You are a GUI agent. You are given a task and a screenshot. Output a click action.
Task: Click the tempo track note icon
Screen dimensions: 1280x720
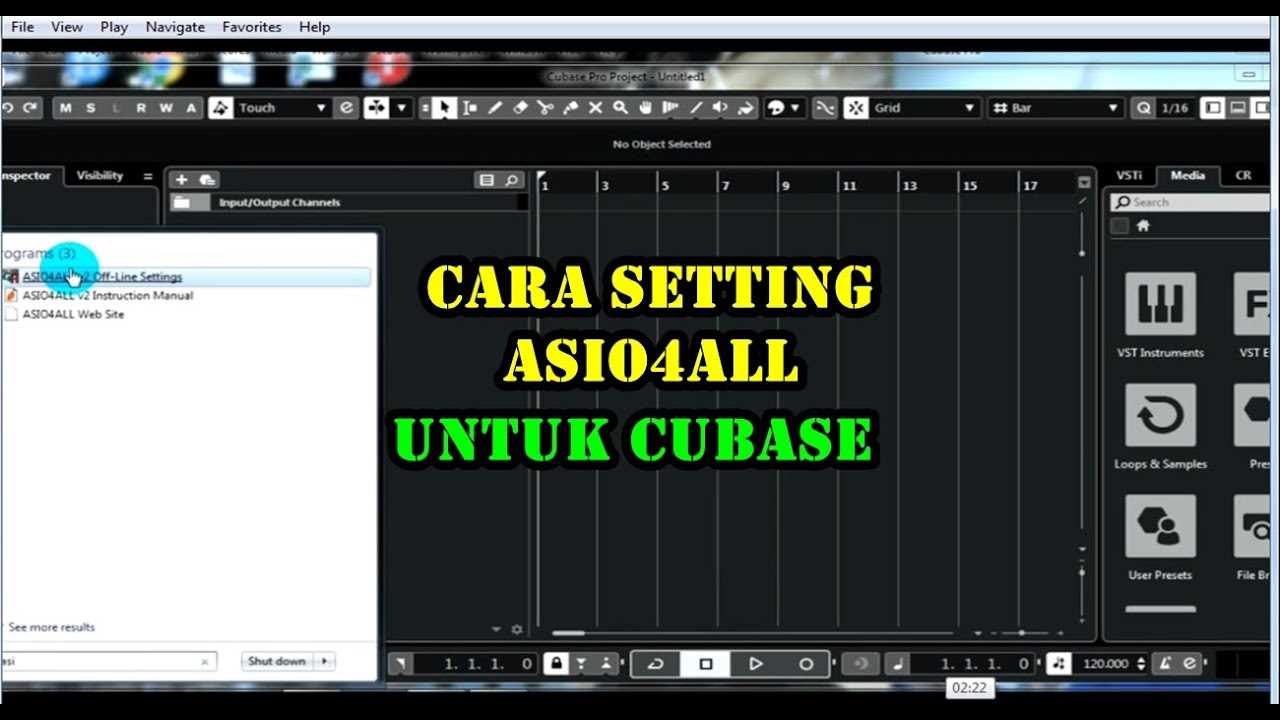(x=1060, y=663)
